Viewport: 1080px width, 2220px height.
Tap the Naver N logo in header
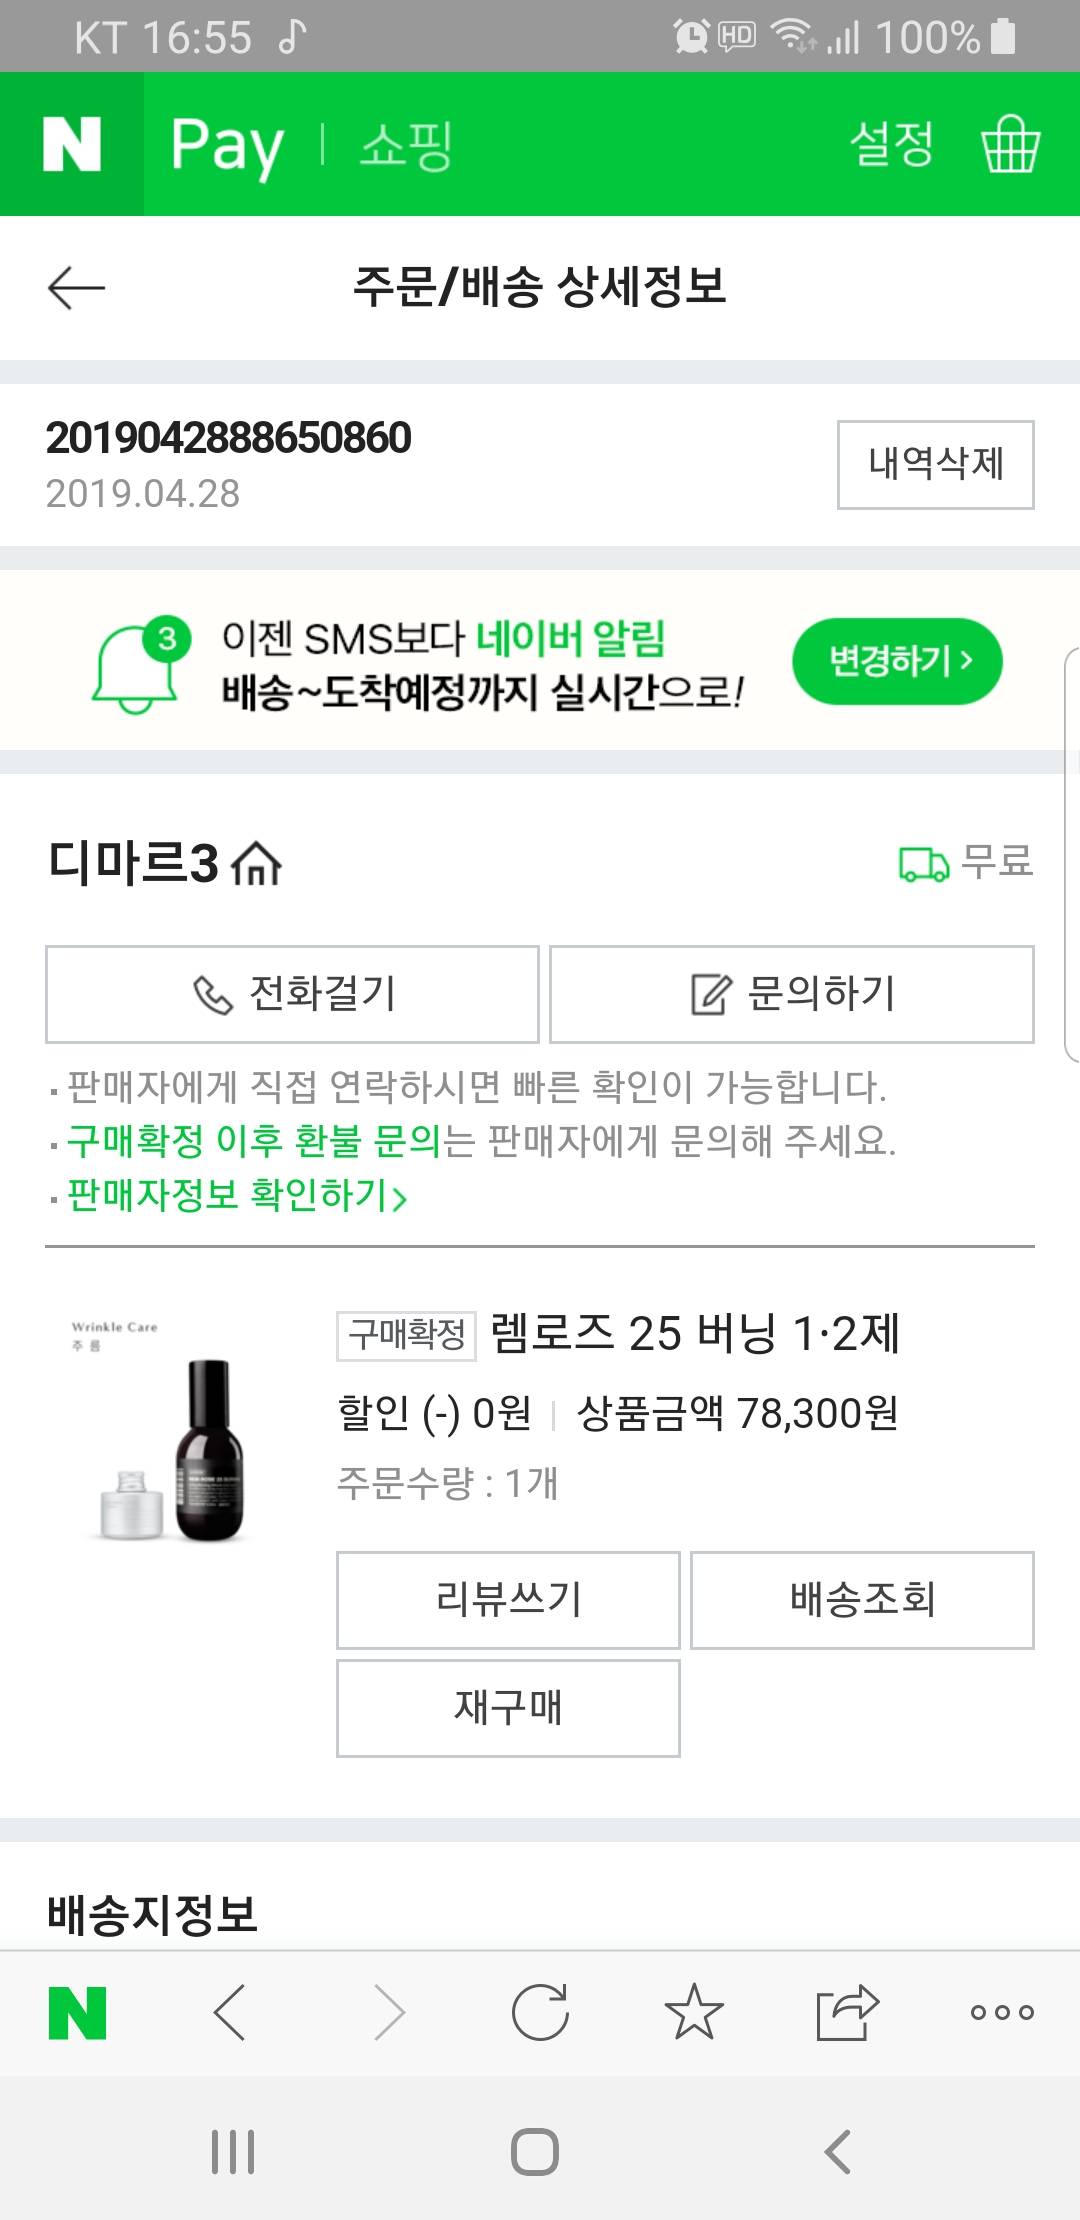(x=72, y=145)
